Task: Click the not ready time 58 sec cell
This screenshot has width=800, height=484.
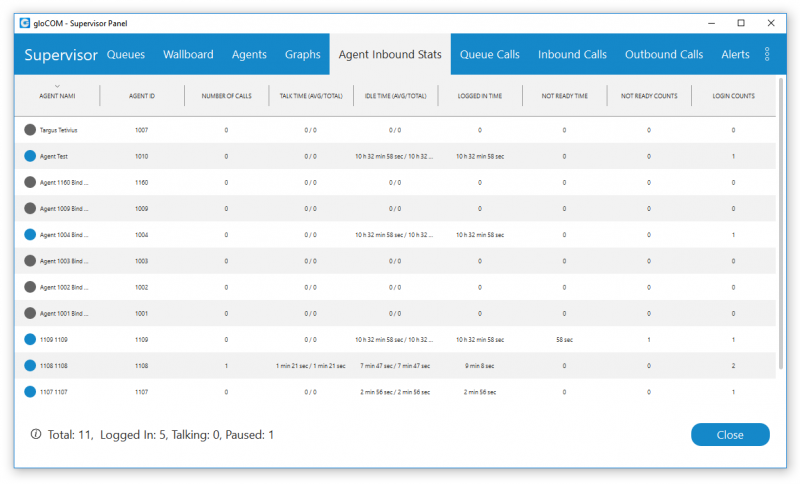Action: [x=564, y=340]
